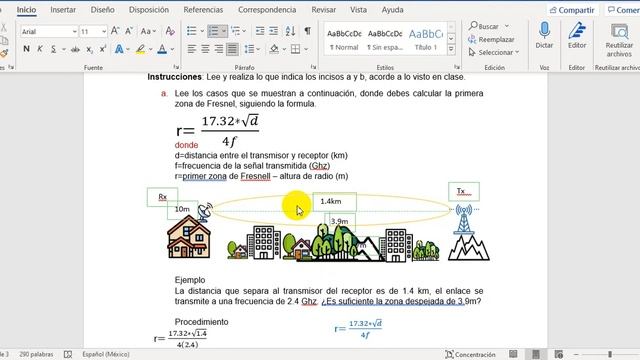Image resolution: width=640 pixels, height=360 pixels.
Task: Open Correspondencia ribbon tab
Action: (267, 10)
